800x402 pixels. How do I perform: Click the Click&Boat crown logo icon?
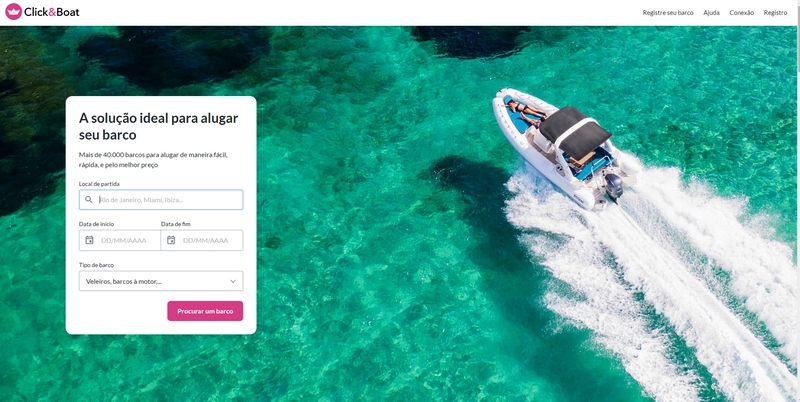click(13, 11)
